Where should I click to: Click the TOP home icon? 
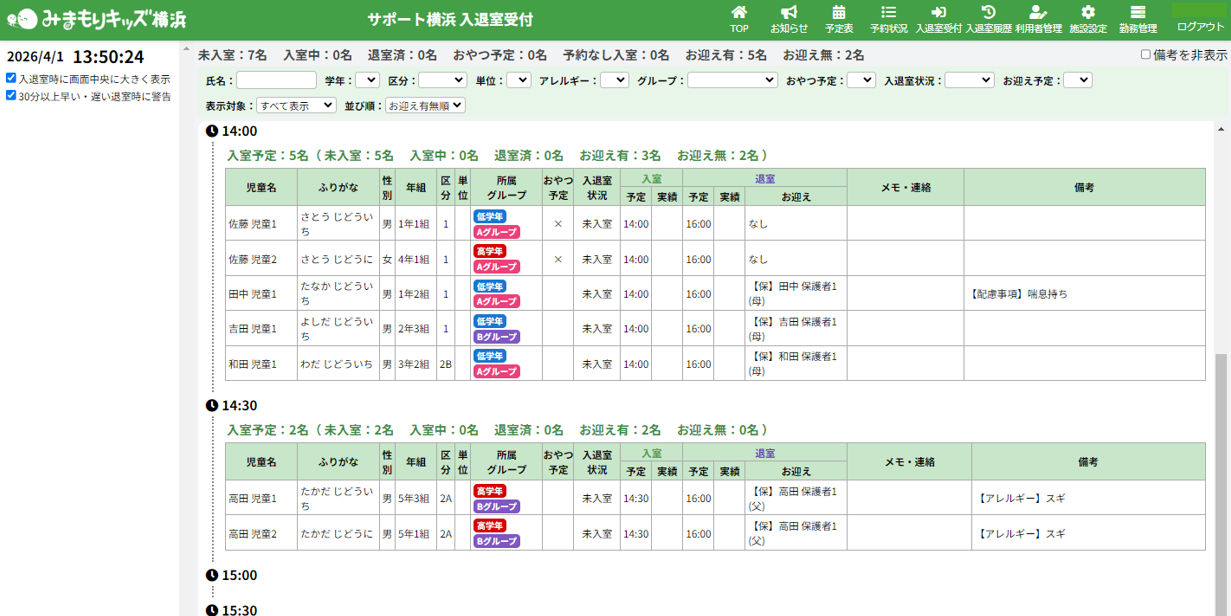tap(739, 13)
